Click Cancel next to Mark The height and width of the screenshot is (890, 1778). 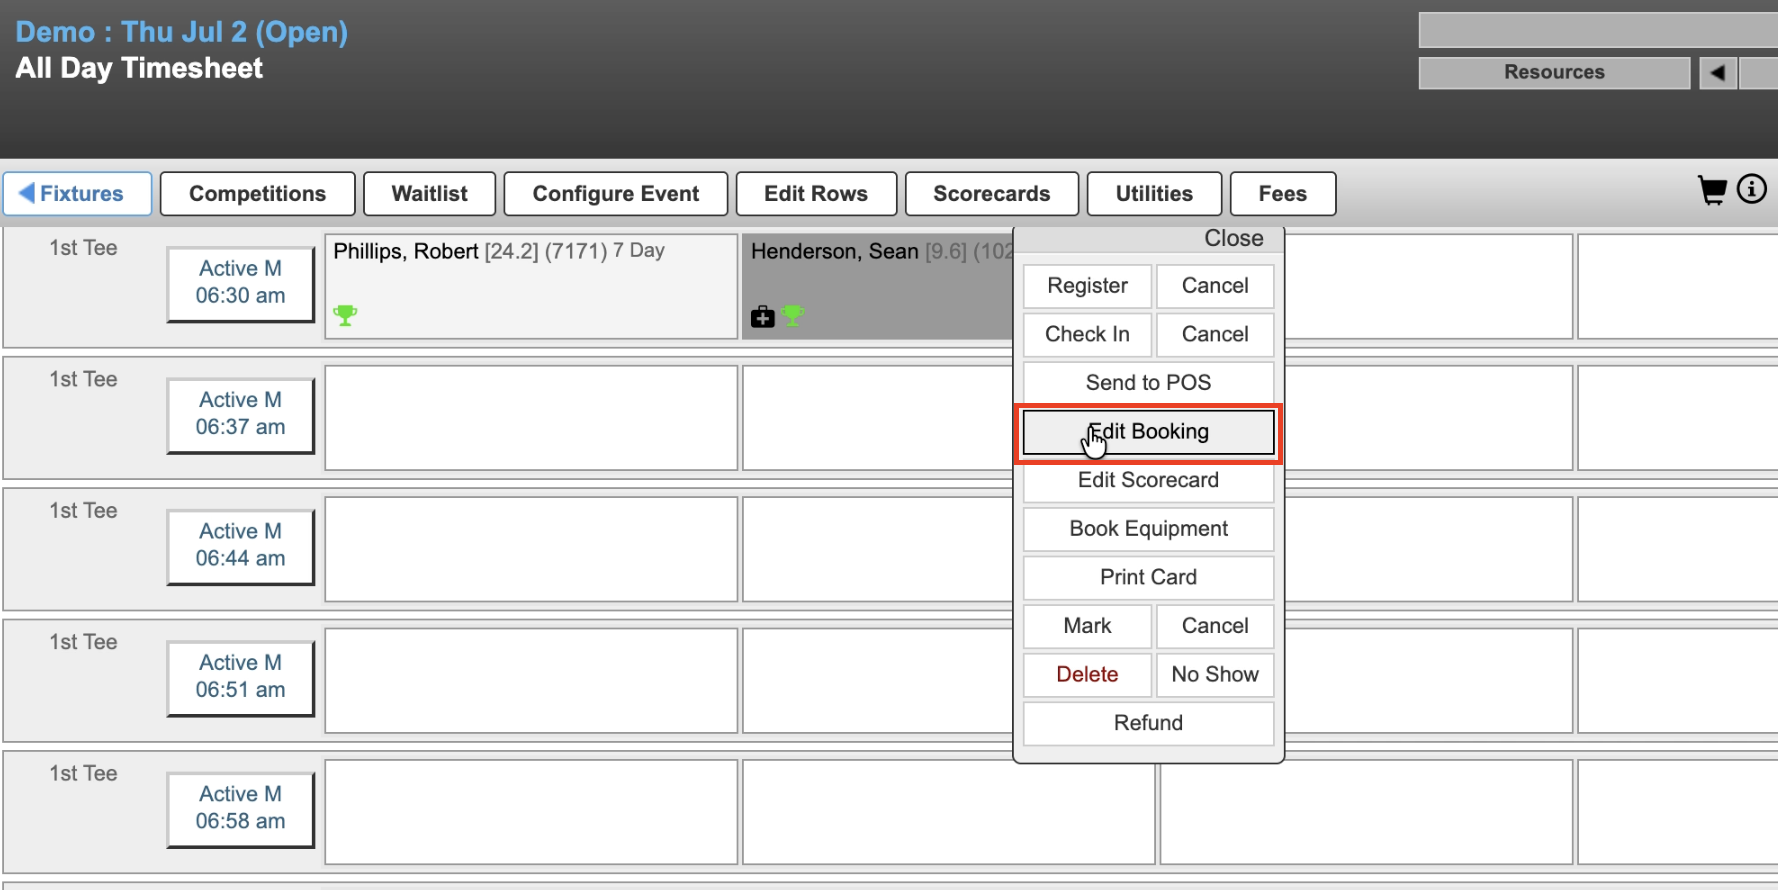[1215, 626]
